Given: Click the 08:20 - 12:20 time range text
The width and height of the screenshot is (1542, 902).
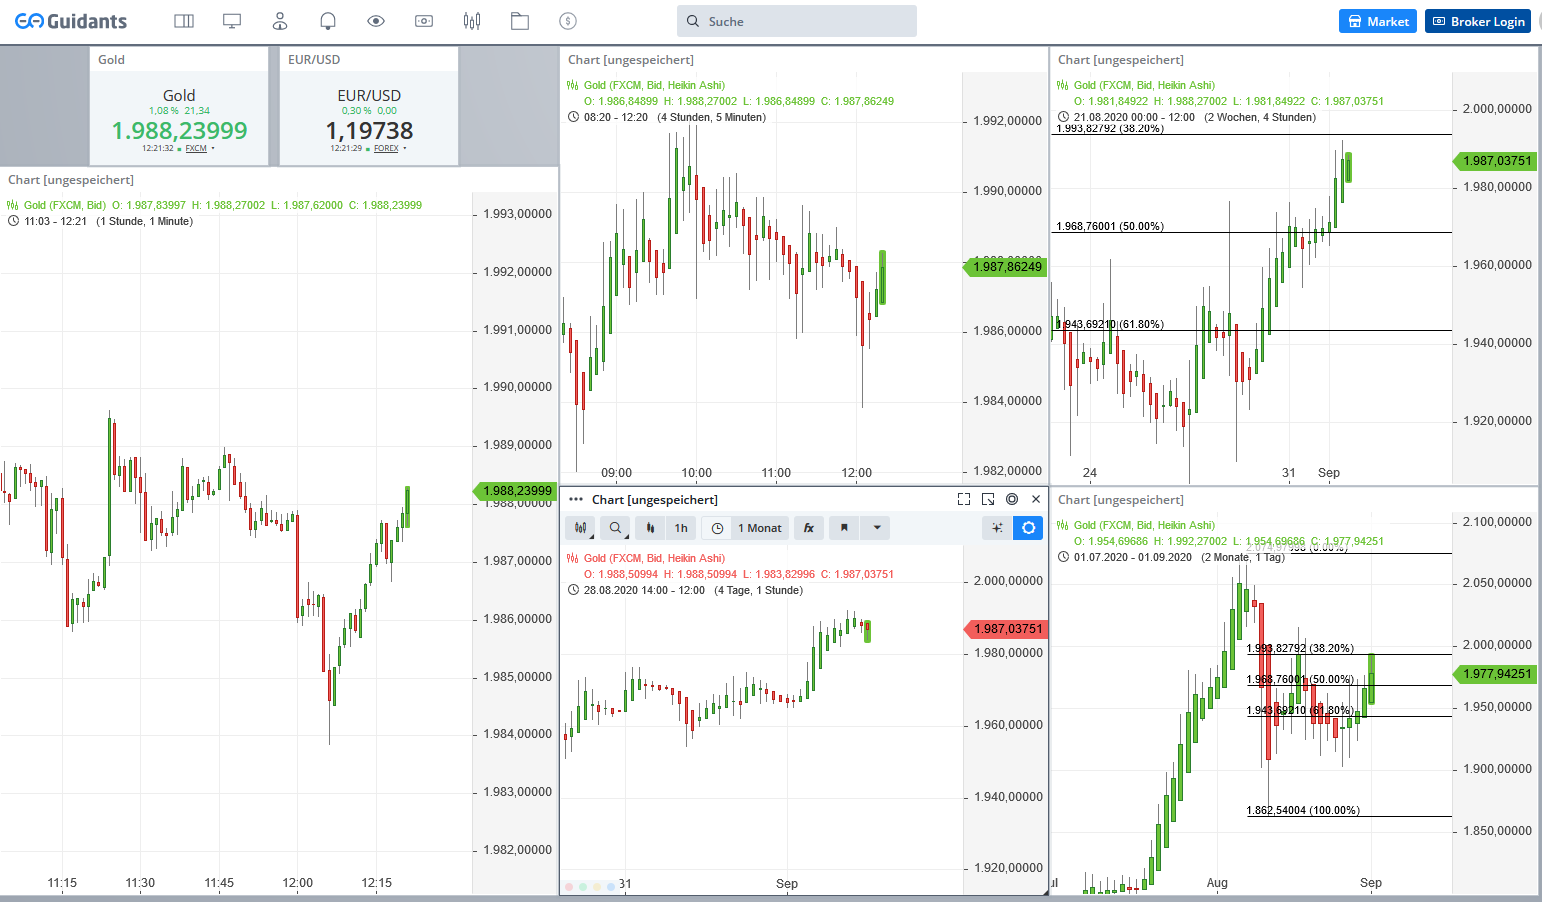Looking at the screenshot, I should [x=615, y=117].
